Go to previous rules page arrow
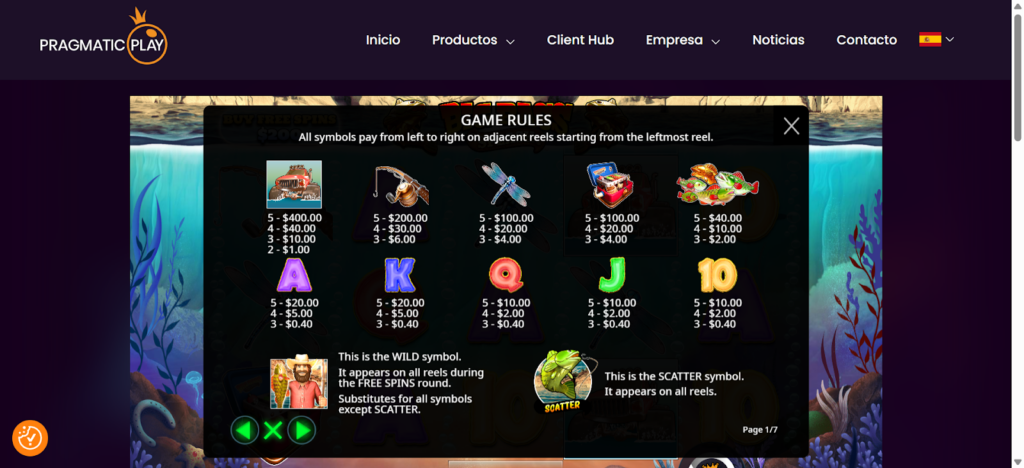Screen dimensions: 1024x468 tap(245, 430)
